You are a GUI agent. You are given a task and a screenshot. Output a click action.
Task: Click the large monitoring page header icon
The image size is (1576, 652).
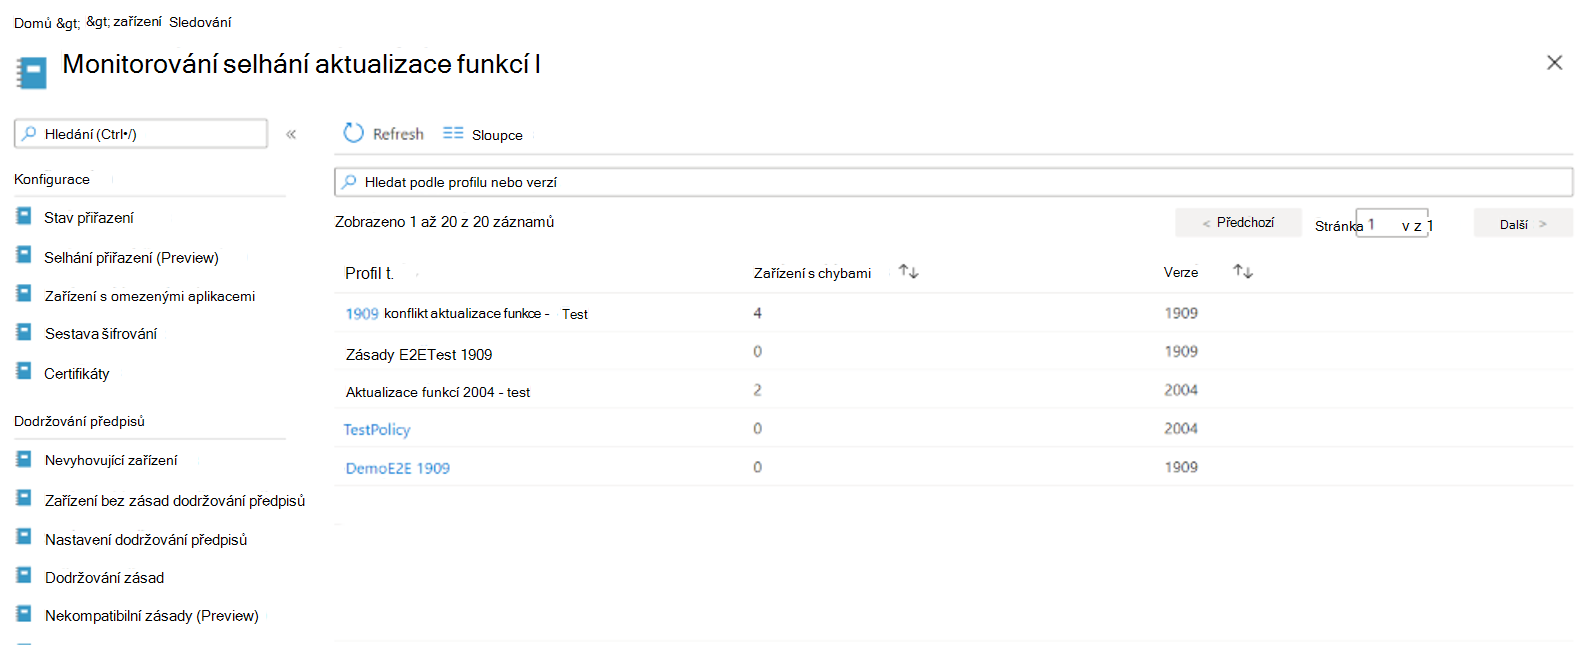32,72
